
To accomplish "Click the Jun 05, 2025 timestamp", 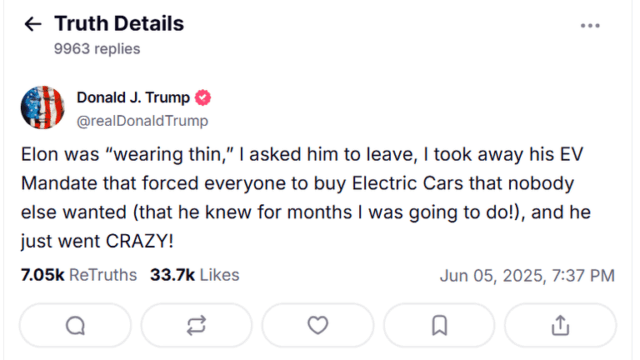I will (527, 276).
